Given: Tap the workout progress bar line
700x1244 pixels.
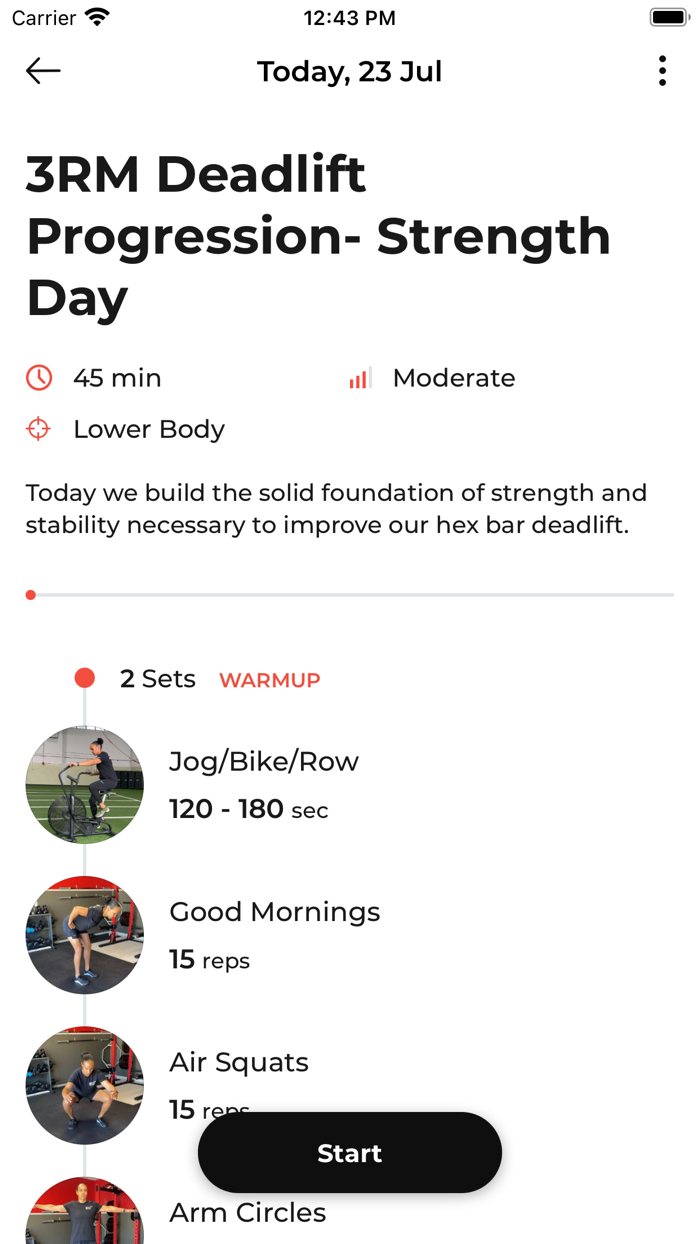Looking at the screenshot, I should 350,594.
